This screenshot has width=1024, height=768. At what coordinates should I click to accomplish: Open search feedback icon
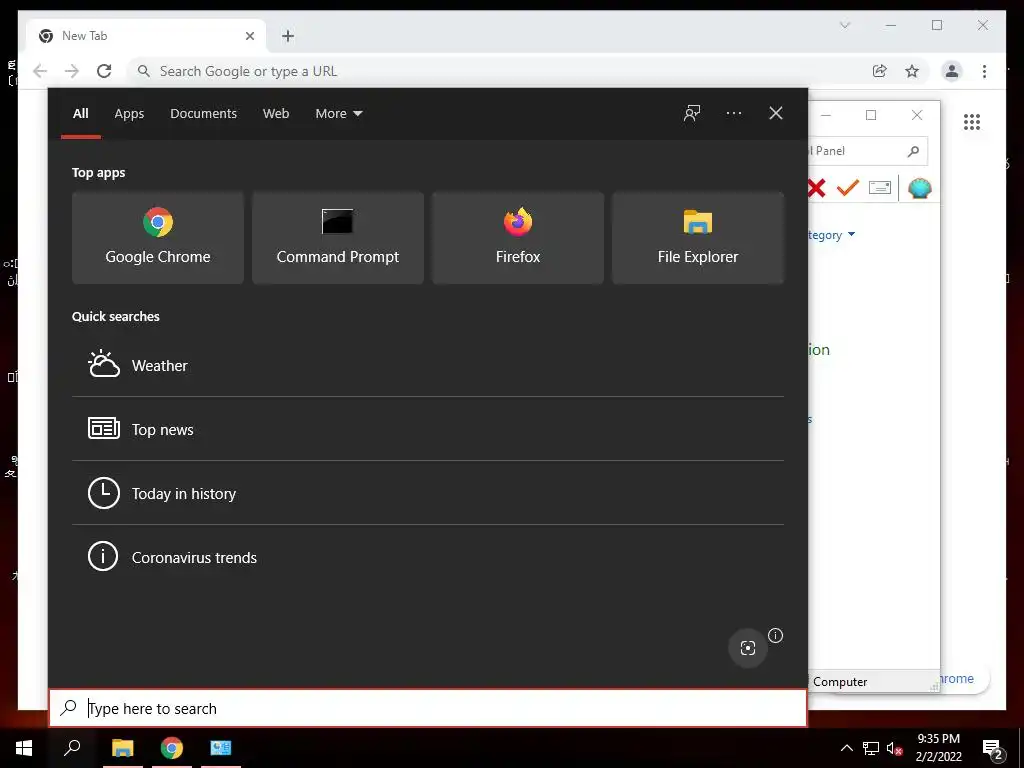coord(692,113)
